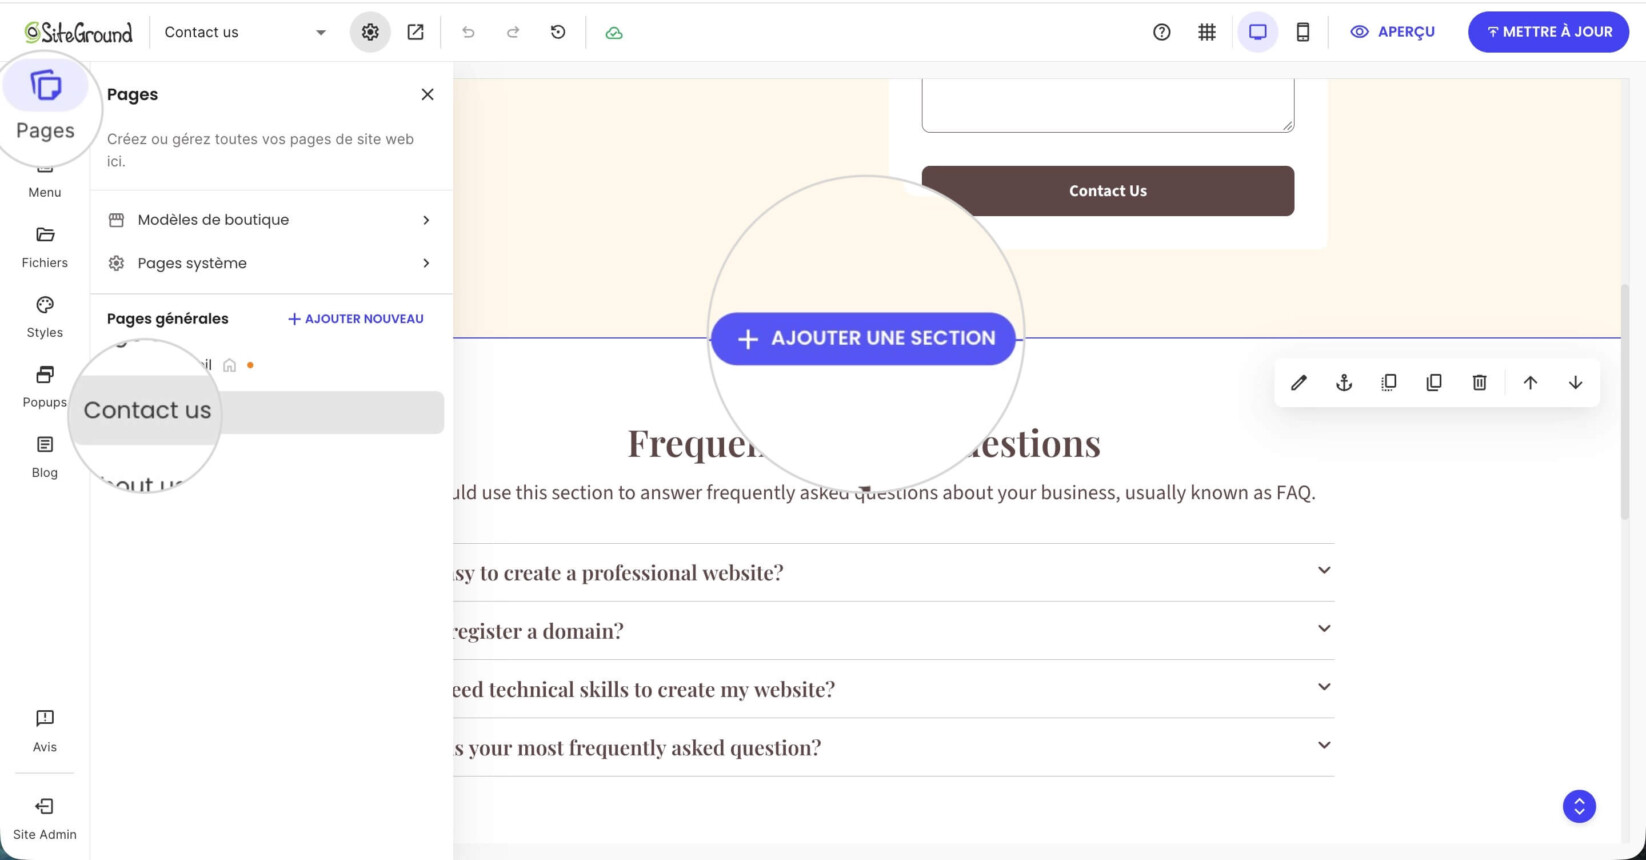Expand the professional website FAQ item
This screenshot has width=1646, height=860.
(x=894, y=572)
